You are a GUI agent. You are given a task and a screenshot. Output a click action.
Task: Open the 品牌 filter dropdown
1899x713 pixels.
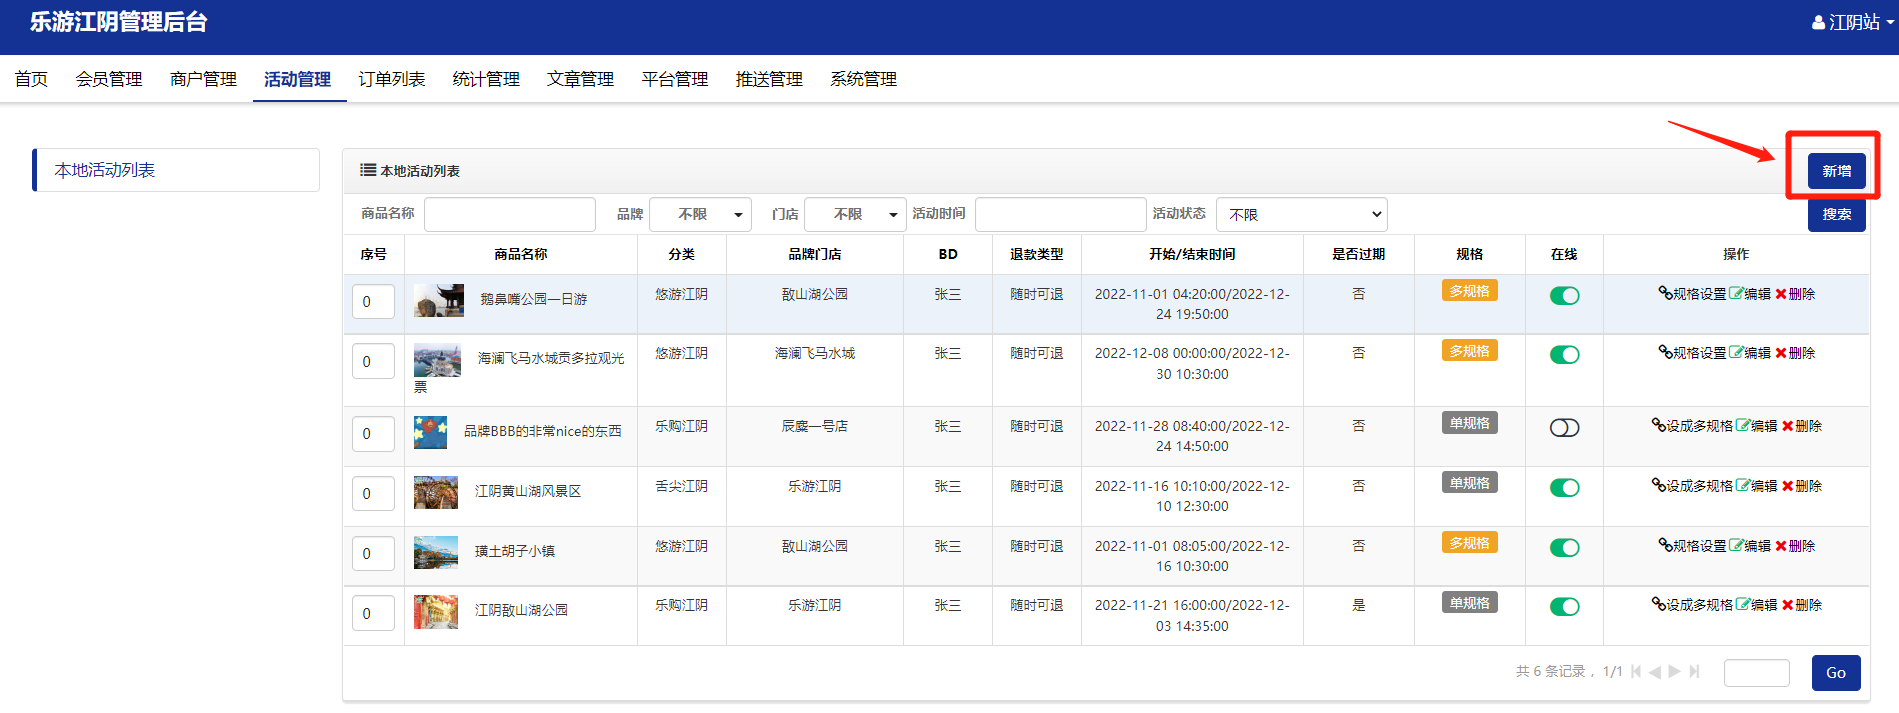(700, 214)
